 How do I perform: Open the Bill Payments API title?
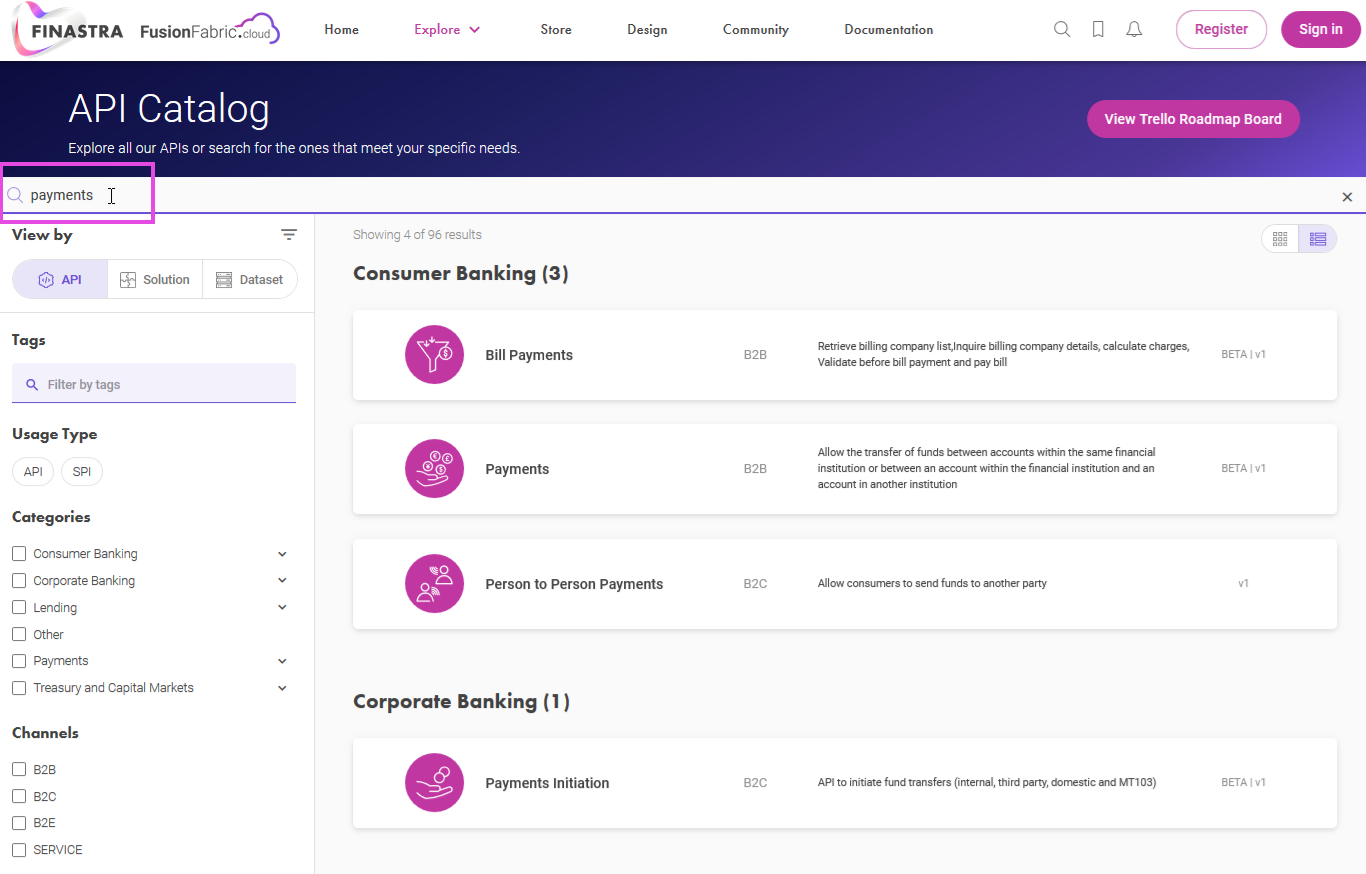click(529, 355)
